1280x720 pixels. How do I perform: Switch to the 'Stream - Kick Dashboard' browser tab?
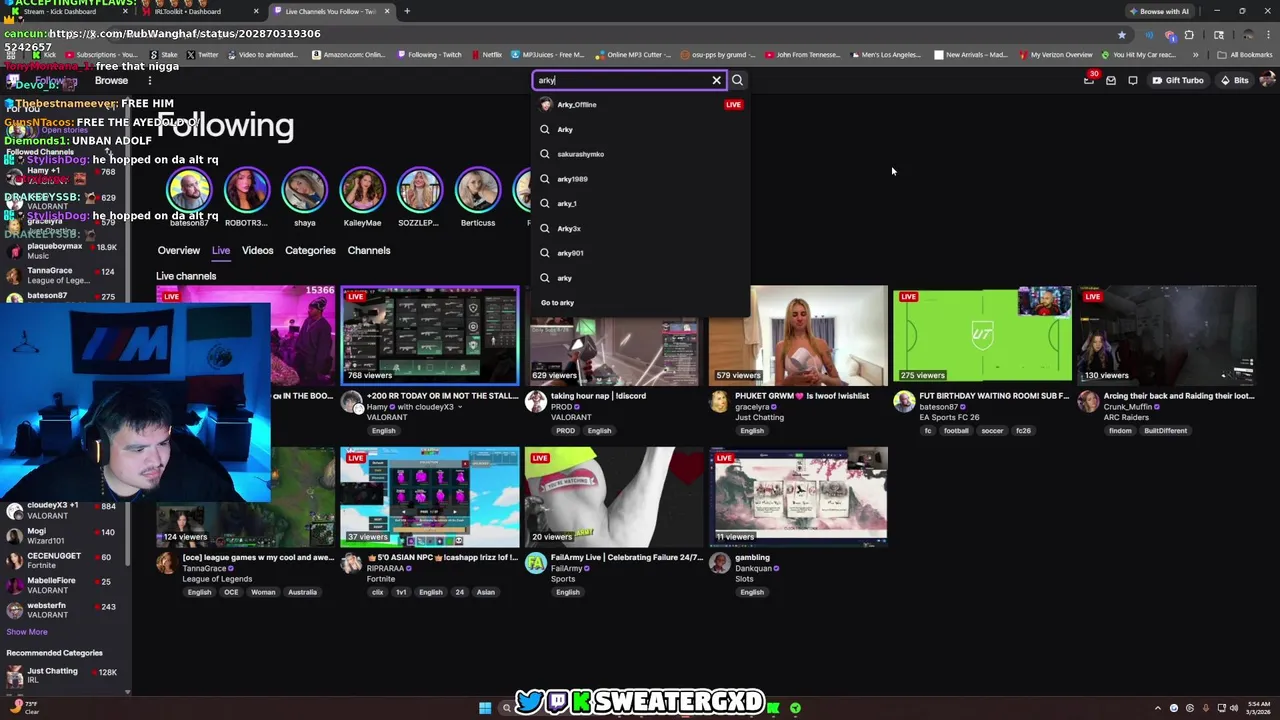tap(66, 11)
